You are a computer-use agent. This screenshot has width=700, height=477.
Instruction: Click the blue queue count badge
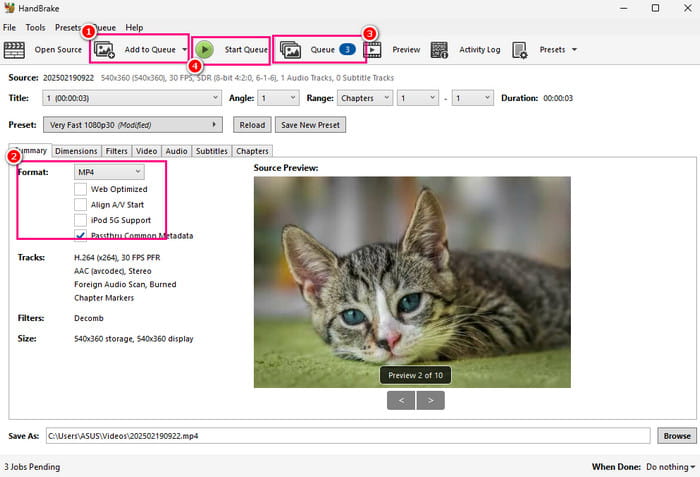click(347, 50)
